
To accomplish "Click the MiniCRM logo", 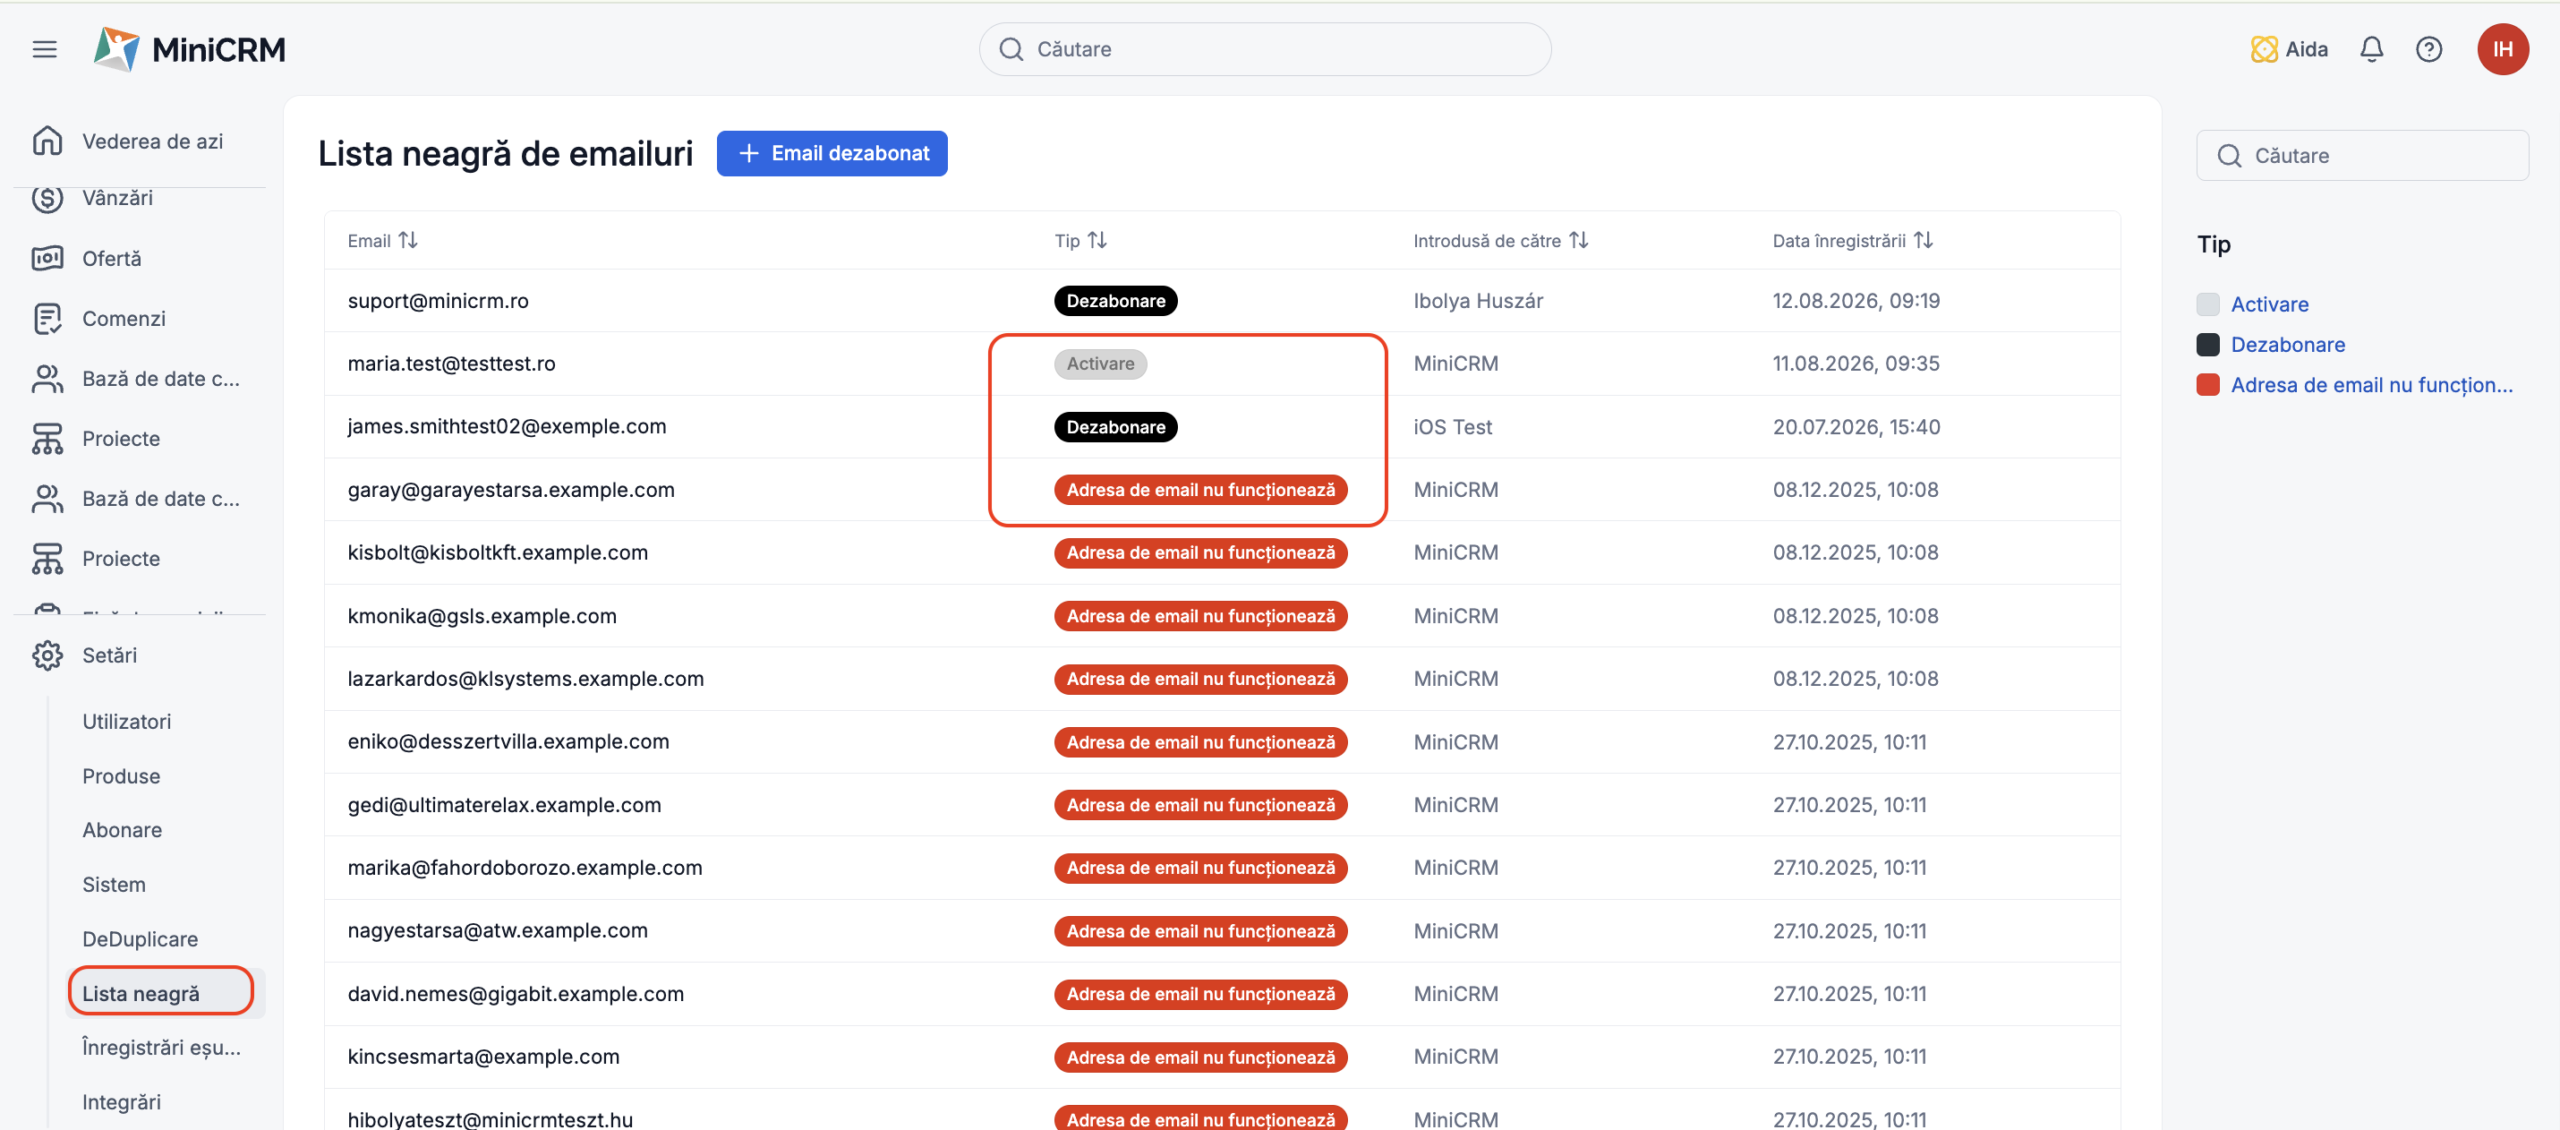I will pos(190,49).
